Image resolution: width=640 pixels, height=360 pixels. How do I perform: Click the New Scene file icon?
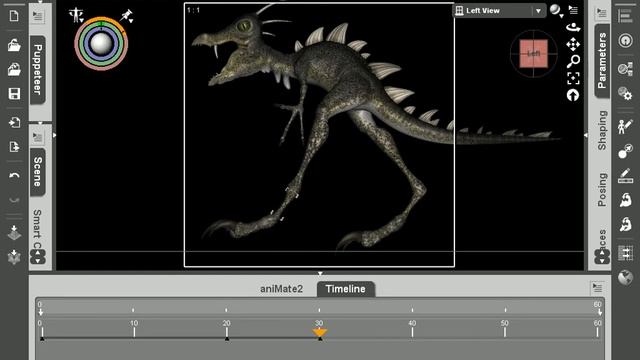tap(14, 16)
